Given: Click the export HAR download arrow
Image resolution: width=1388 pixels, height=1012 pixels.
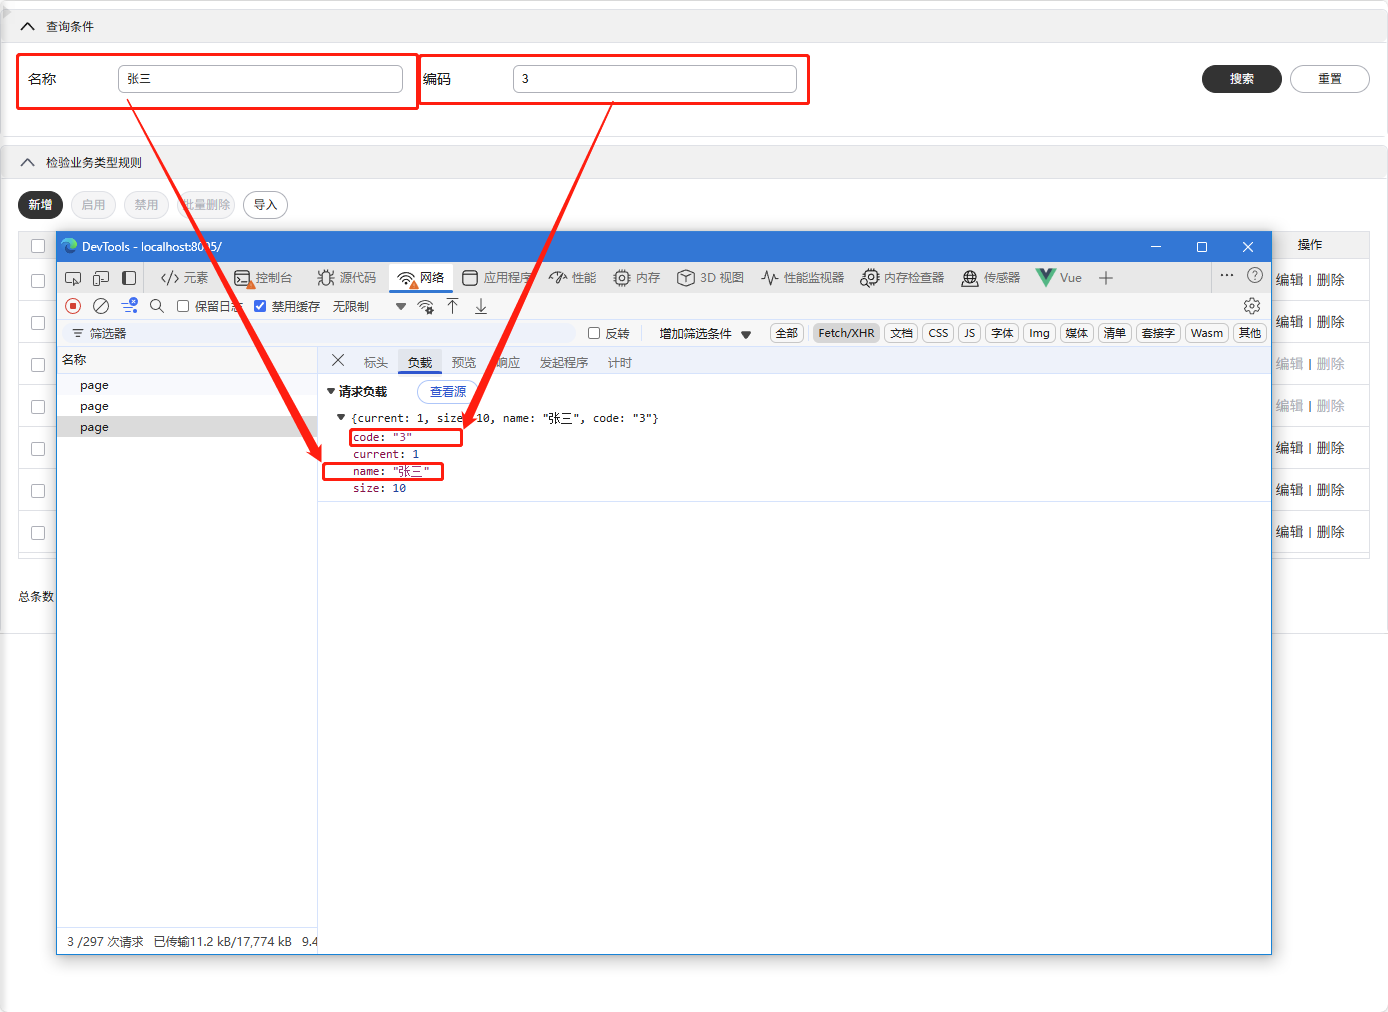Looking at the screenshot, I should coord(481,306).
